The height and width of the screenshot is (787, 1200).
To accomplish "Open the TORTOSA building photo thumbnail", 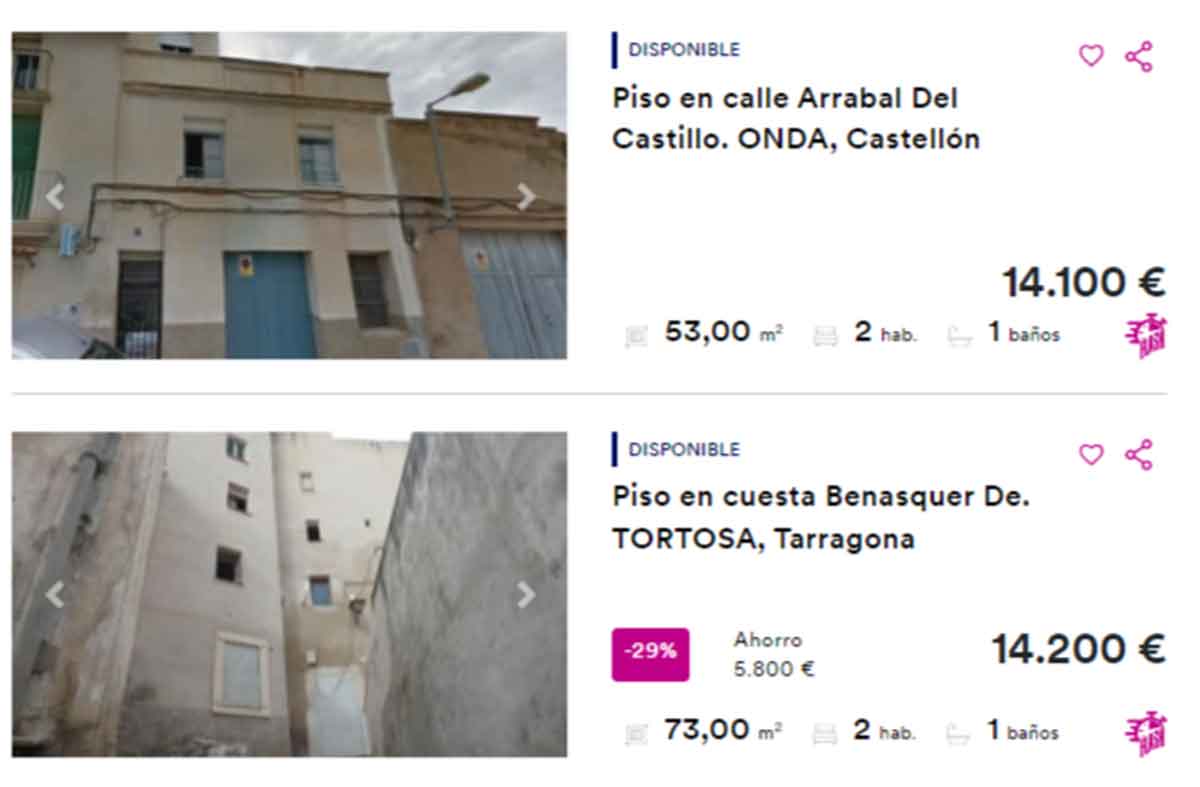I will (289, 594).
